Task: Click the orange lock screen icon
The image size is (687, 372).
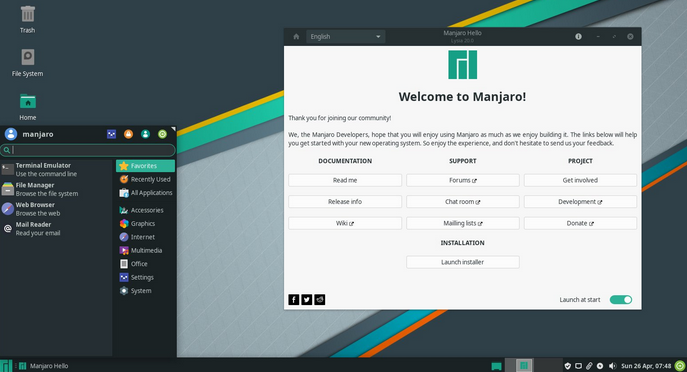Action: coord(128,134)
